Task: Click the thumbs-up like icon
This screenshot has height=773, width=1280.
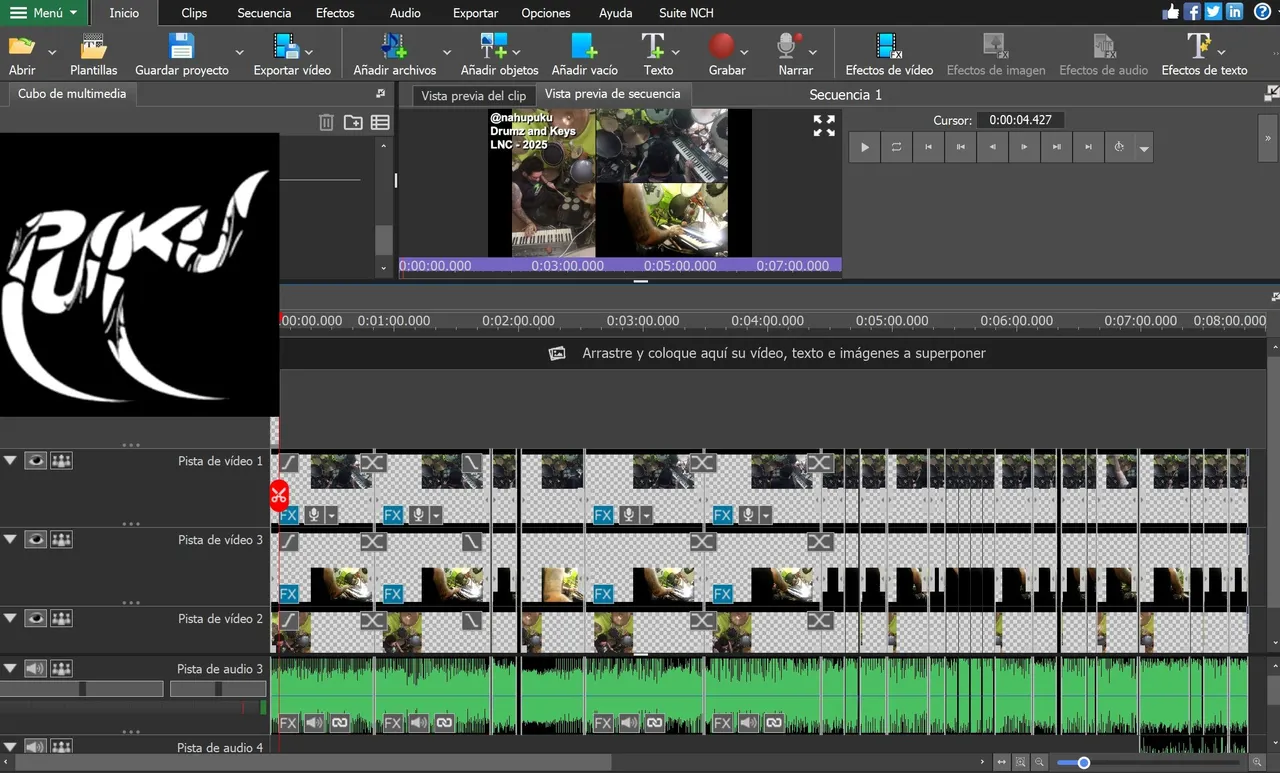Action: (x=1171, y=12)
